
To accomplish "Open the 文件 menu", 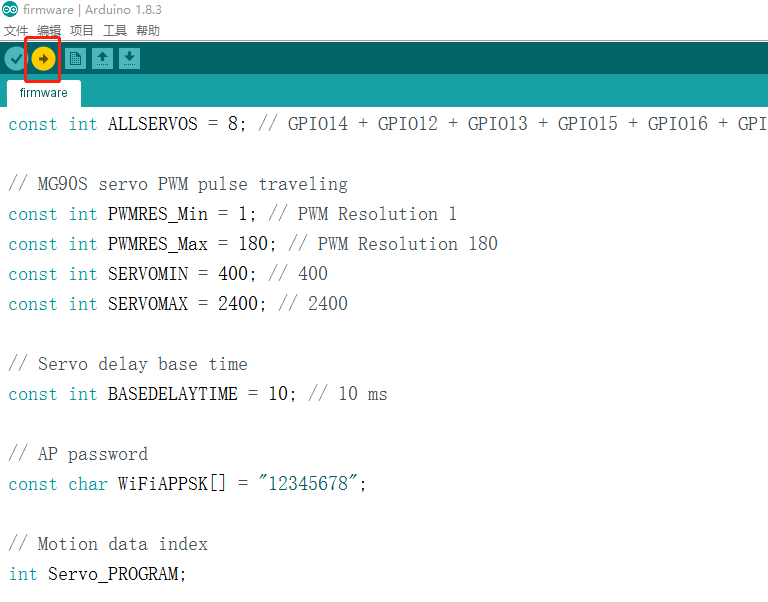I will click(x=16, y=31).
